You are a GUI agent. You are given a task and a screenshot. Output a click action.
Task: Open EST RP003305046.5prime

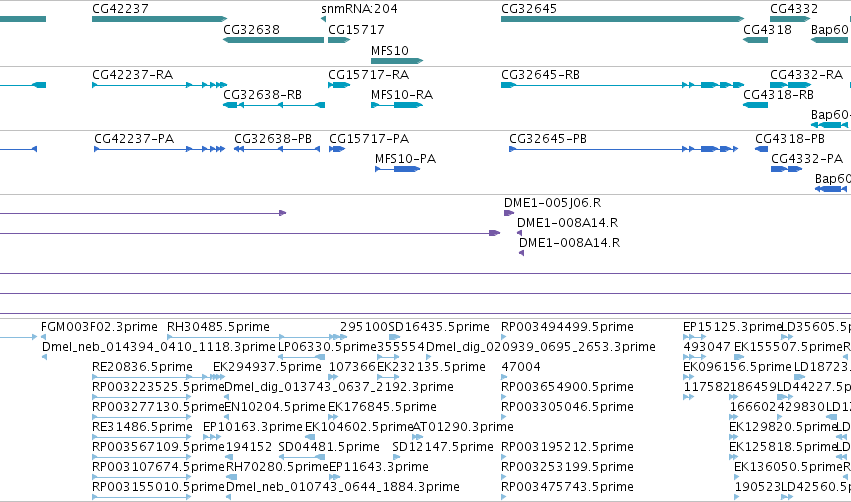(567, 406)
